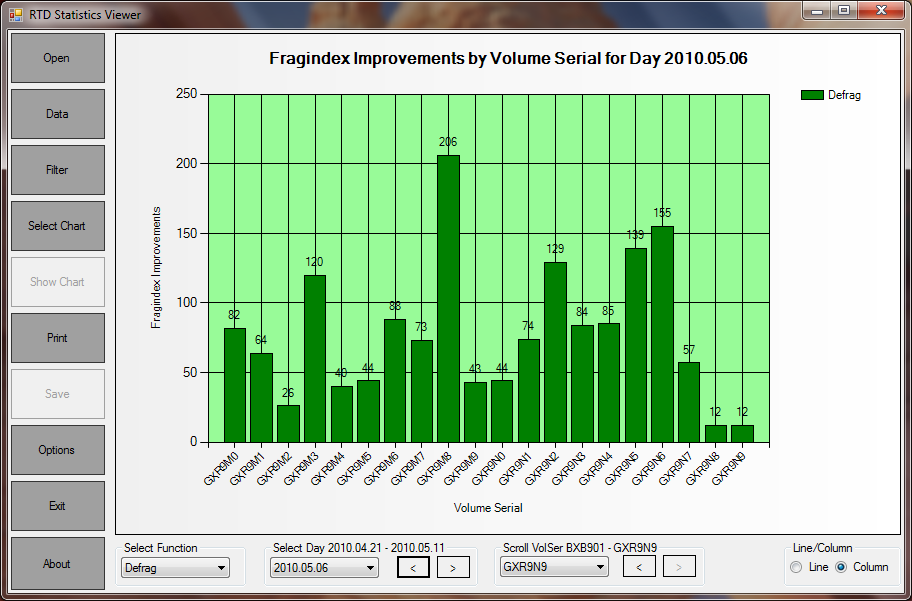
Task: Click the tallest bar labeled 206
Action: click(x=448, y=298)
